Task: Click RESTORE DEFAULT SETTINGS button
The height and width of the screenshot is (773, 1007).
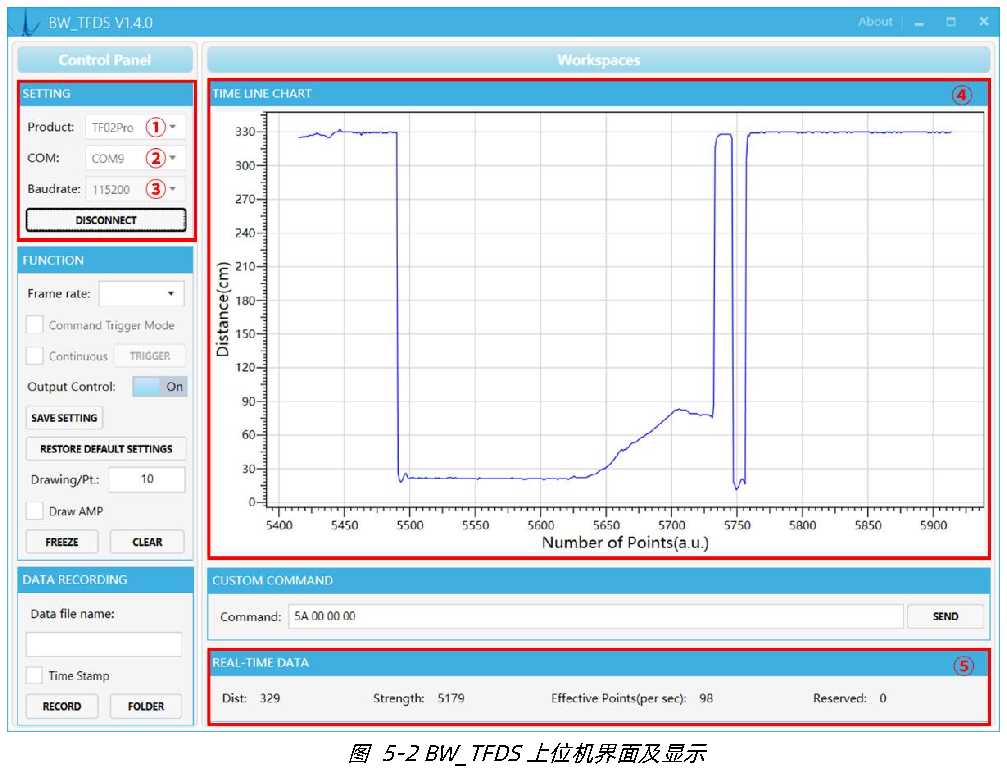Action: pos(106,449)
